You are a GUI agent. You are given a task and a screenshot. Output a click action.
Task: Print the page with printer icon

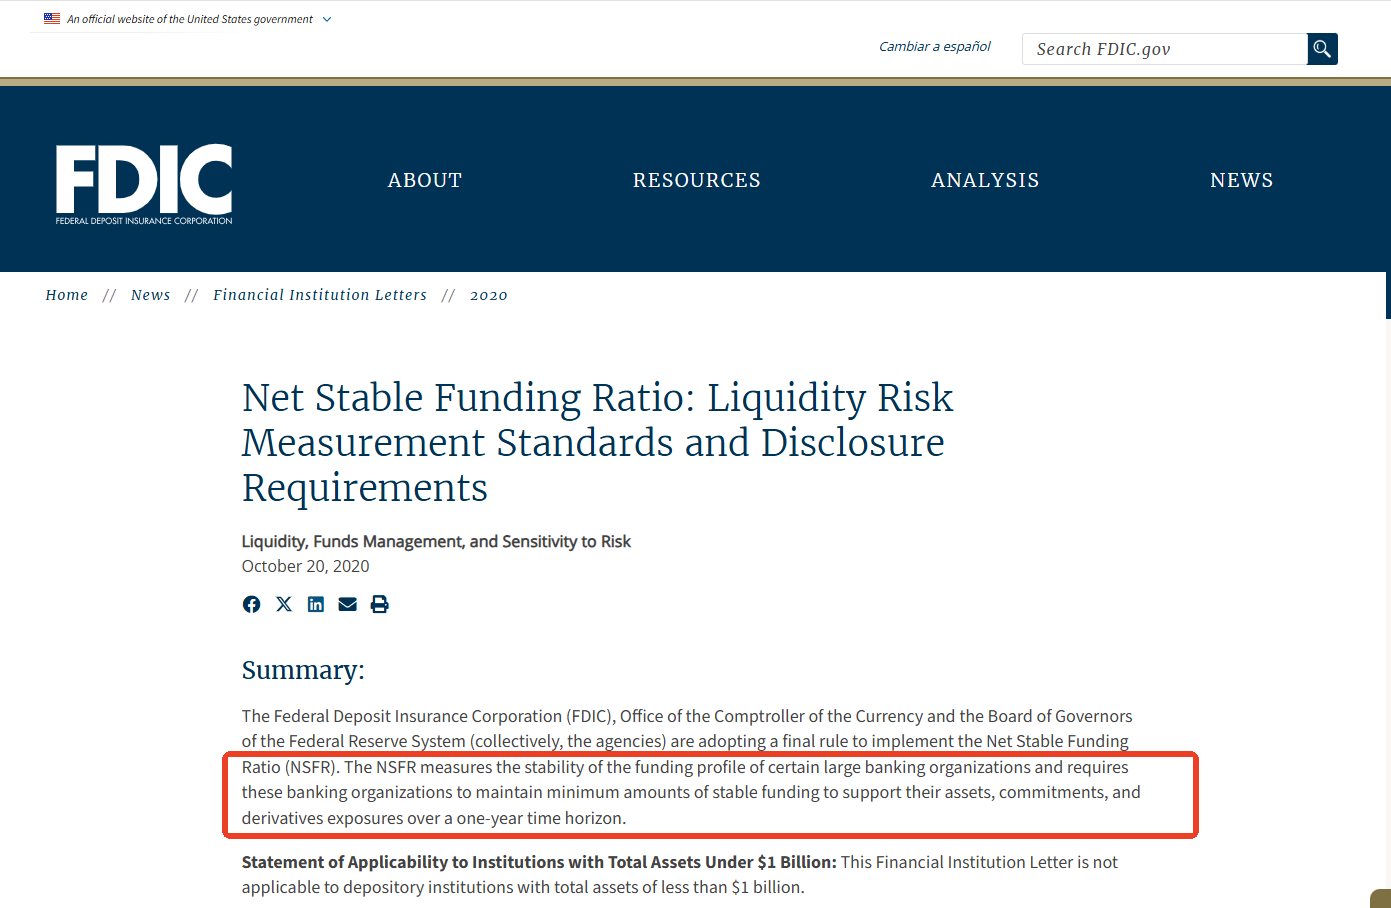379,604
